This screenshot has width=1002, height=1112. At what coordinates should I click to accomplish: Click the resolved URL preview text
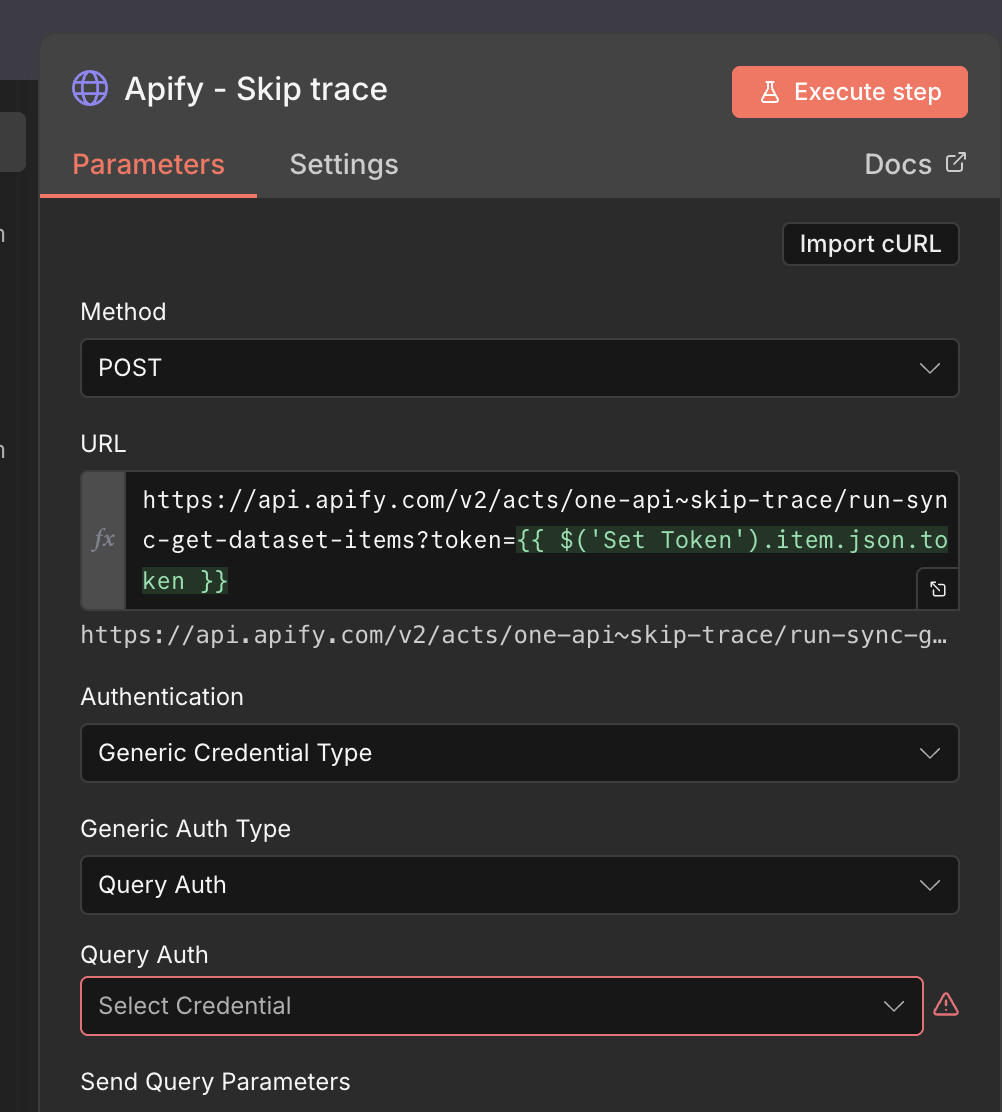(x=514, y=635)
